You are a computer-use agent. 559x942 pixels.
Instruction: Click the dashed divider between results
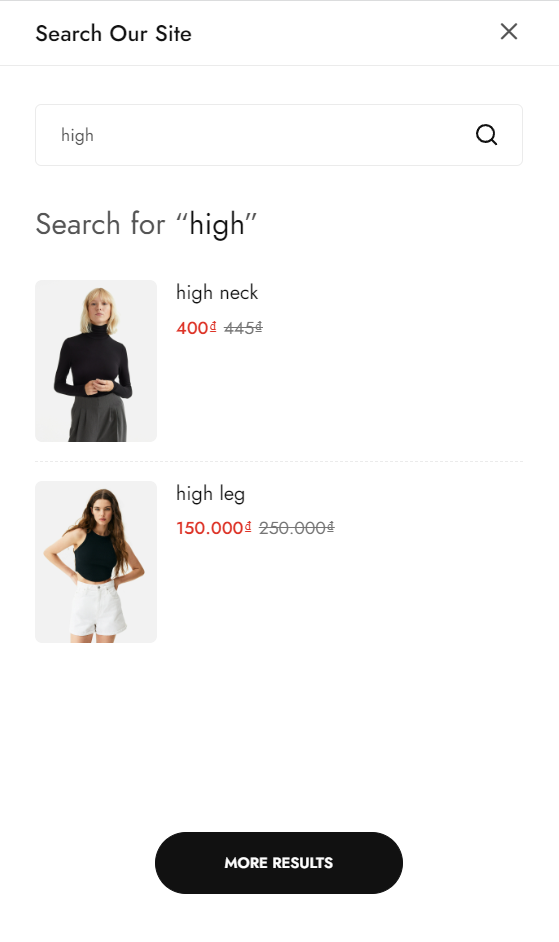pyautogui.click(x=279, y=461)
